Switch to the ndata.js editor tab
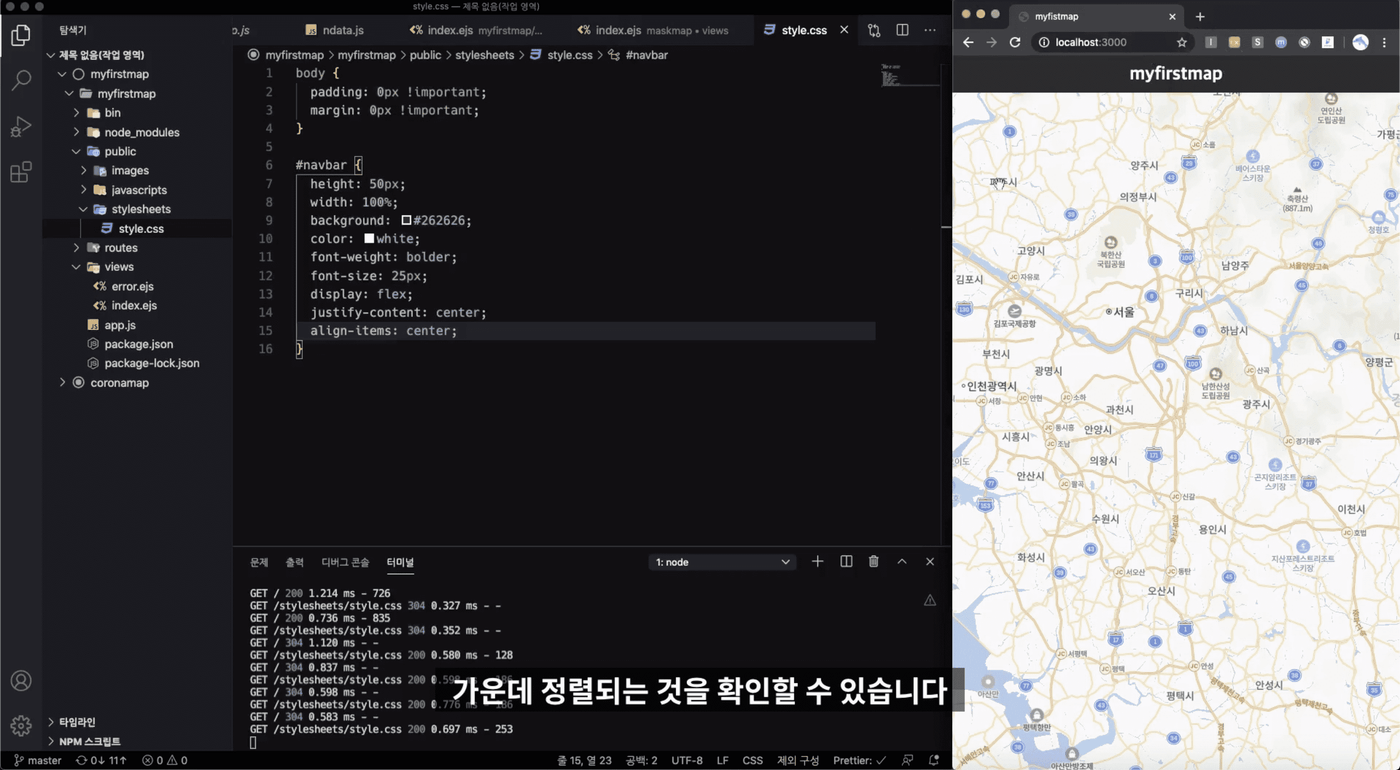Image resolution: width=1400 pixels, height=770 pixels. pyautogui.click(x=342, y=30)
